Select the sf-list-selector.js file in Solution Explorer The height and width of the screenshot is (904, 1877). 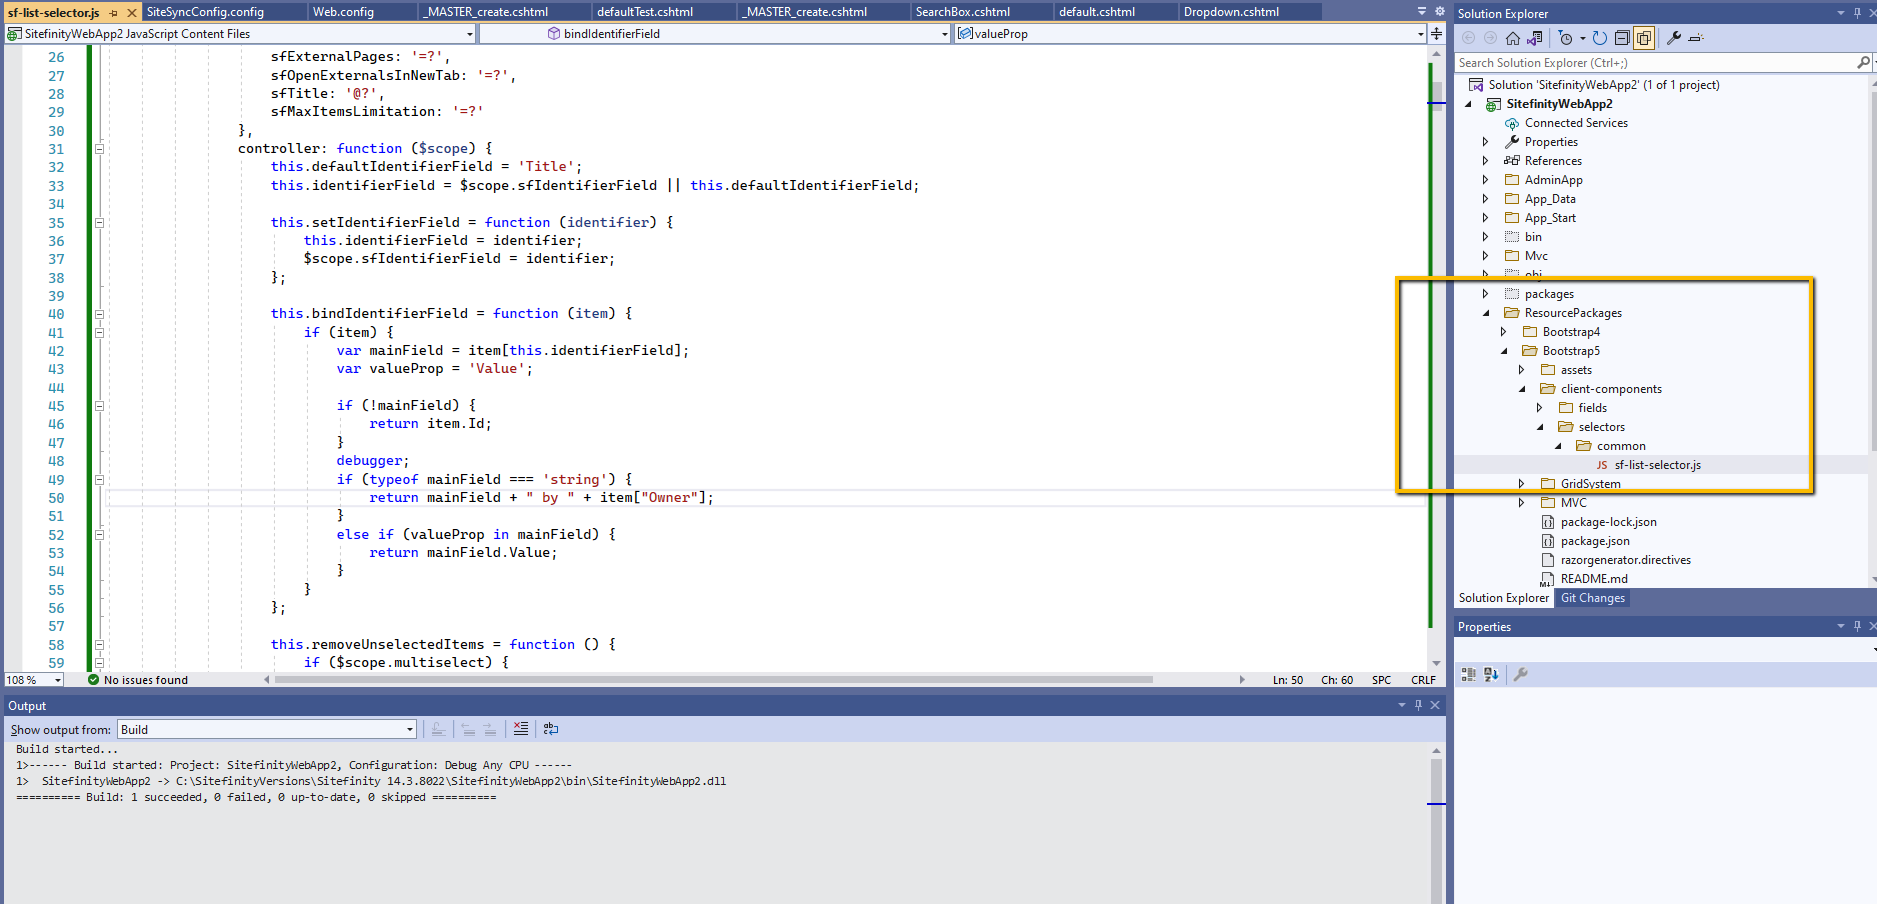(x=1655, y=464)
